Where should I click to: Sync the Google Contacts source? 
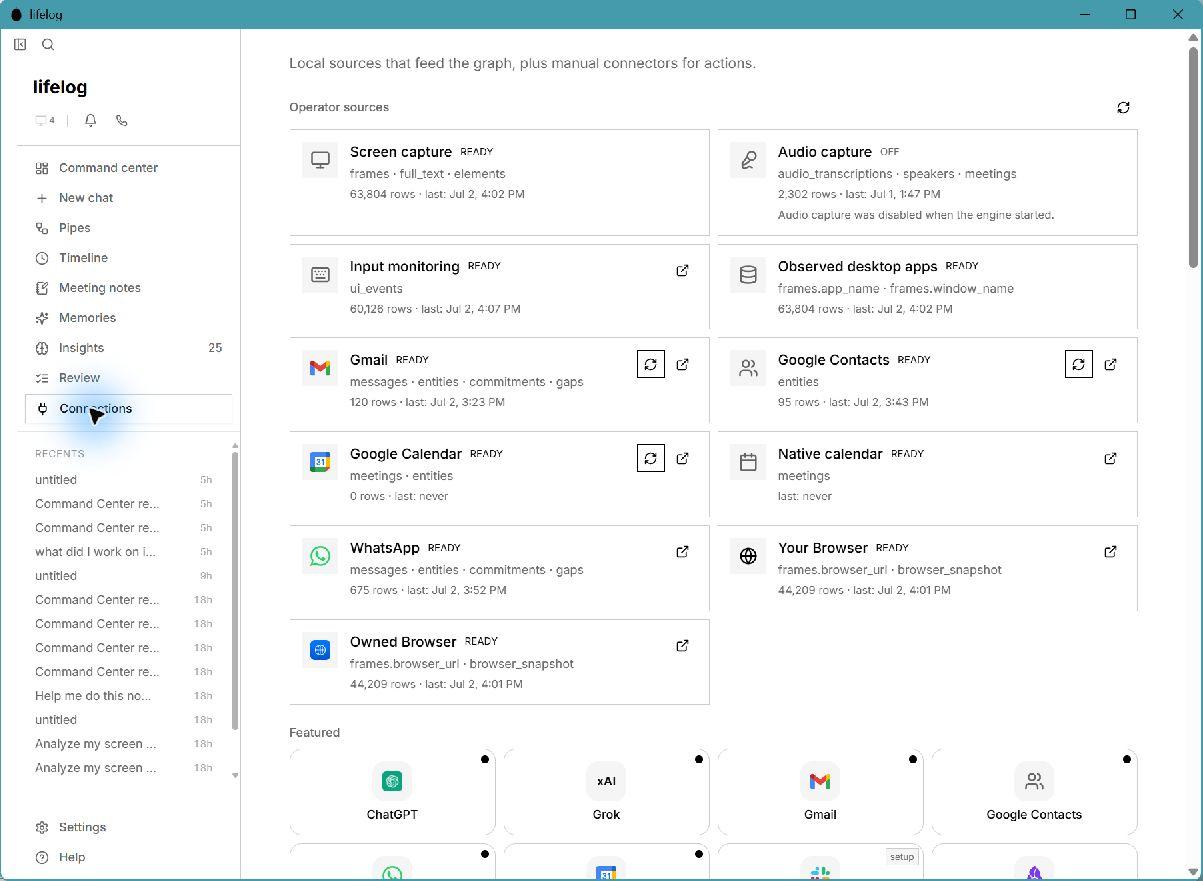[1079, 365]
